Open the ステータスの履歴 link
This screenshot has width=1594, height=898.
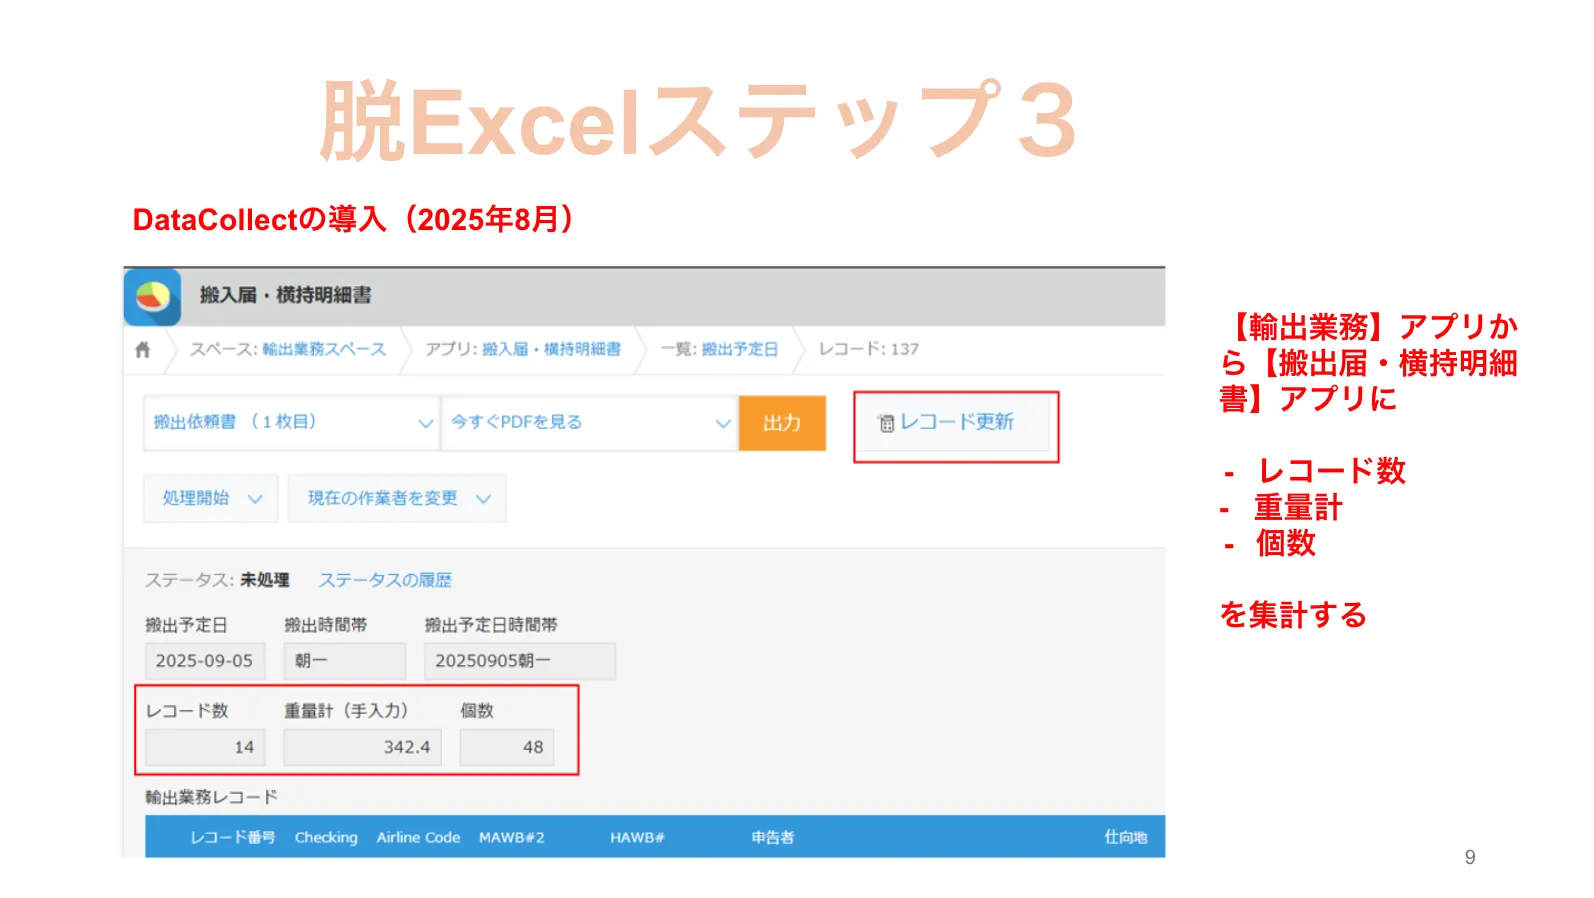click(385, 580)
